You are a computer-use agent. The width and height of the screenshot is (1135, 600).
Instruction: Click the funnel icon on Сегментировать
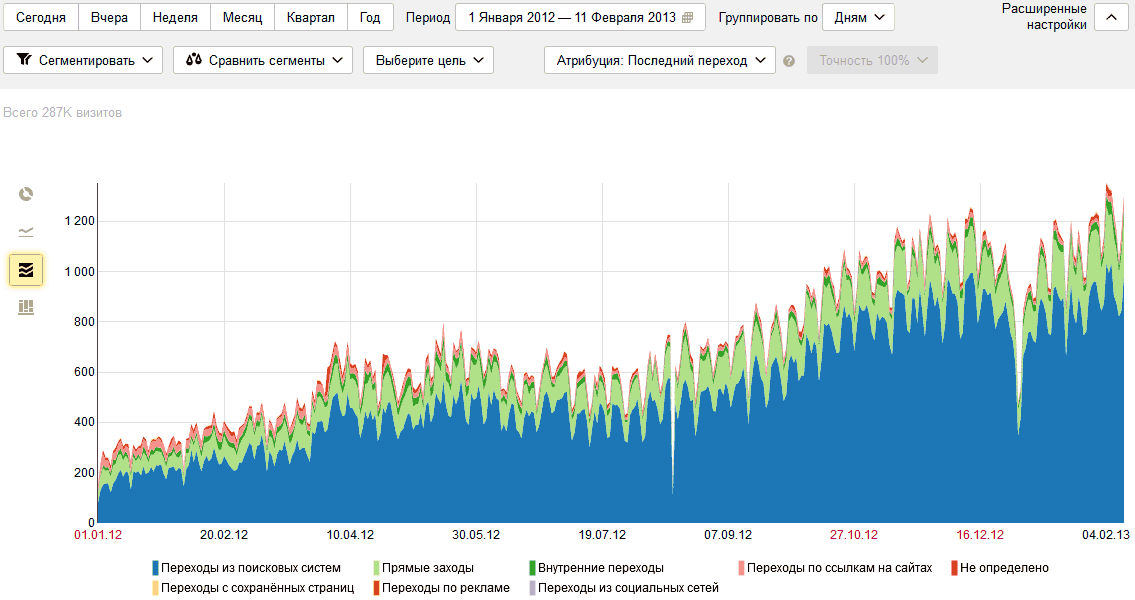click(25, 59)
